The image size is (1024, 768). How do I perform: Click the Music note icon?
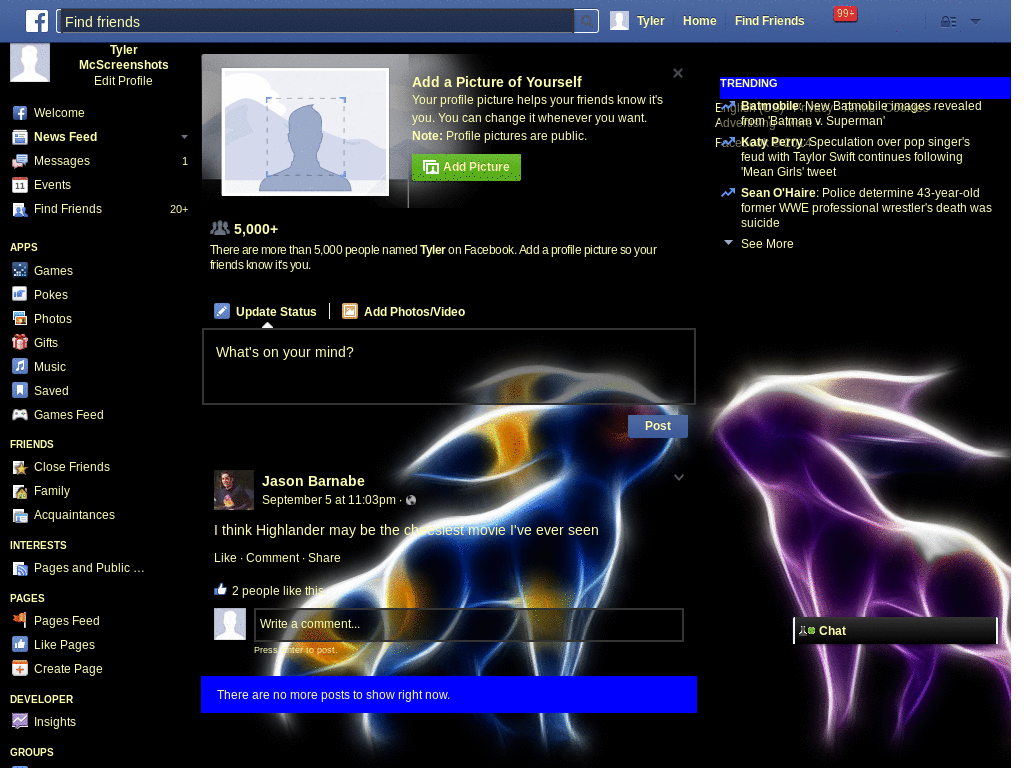(20, 367)
